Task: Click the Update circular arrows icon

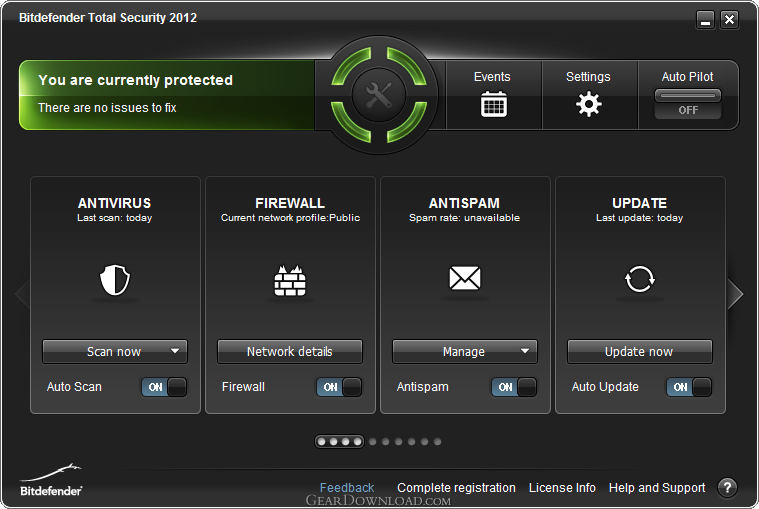Action: pos(639,279)
